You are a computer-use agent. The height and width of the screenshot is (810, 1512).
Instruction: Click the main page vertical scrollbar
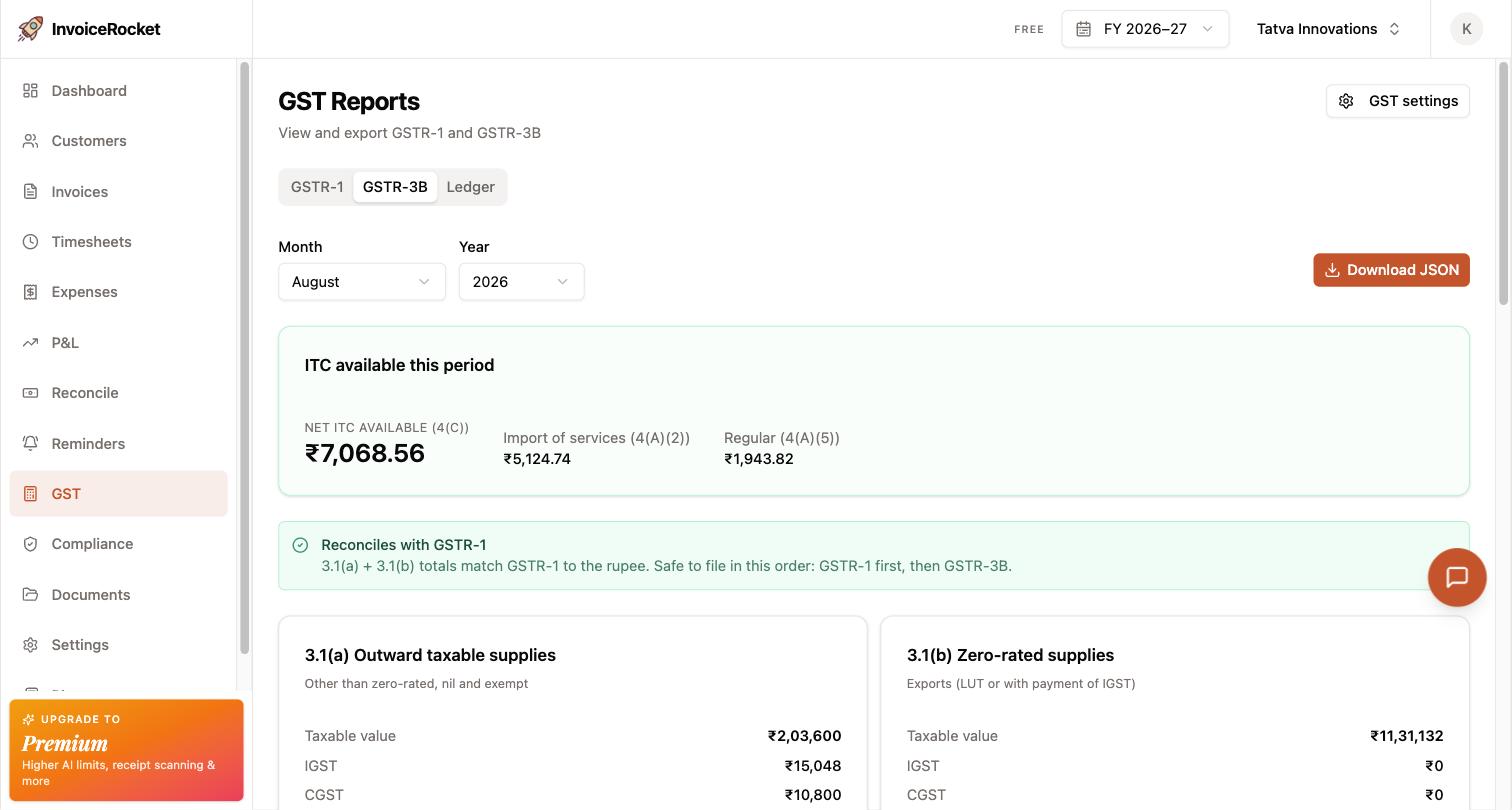(x=1503, y=183)
